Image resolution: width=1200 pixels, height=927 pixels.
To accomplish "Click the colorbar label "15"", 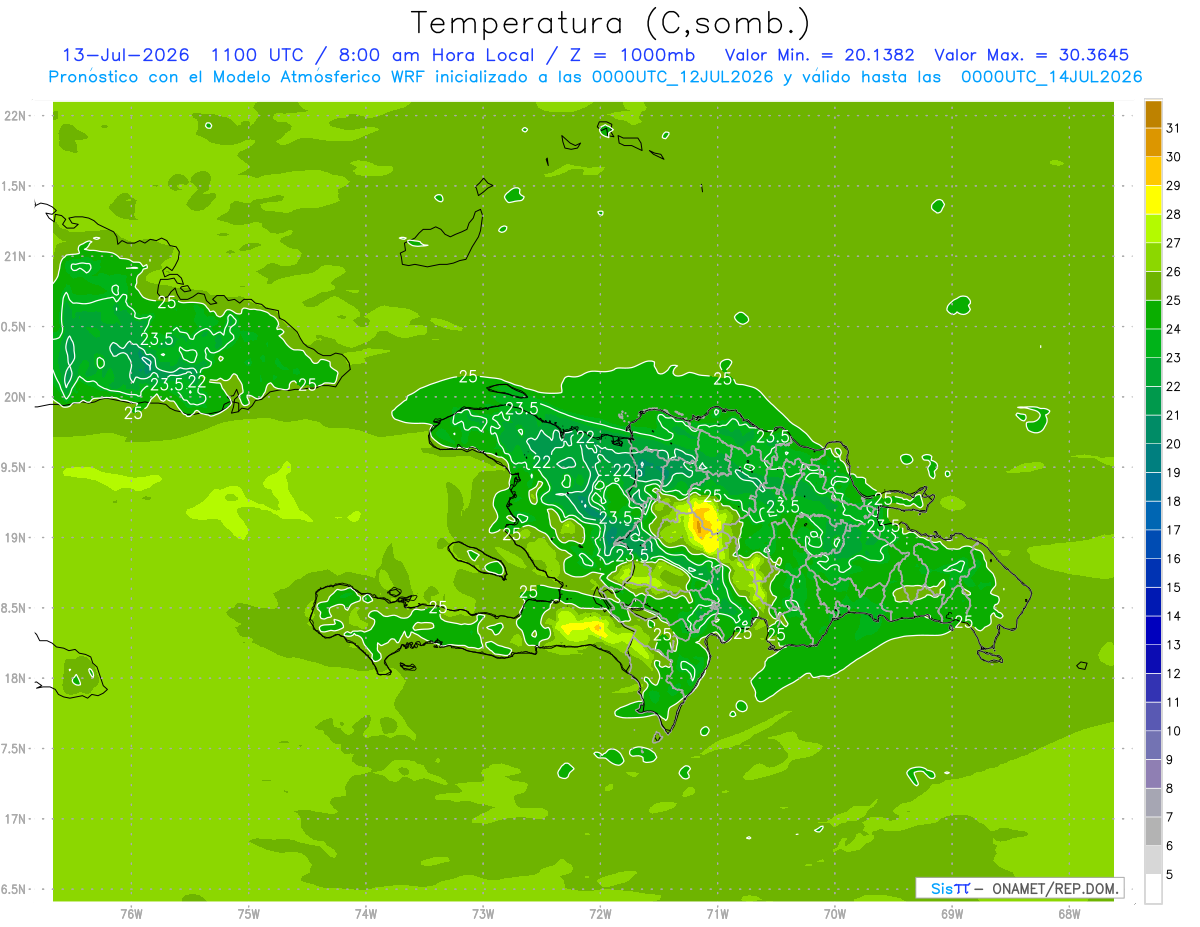I will 1174,588.
